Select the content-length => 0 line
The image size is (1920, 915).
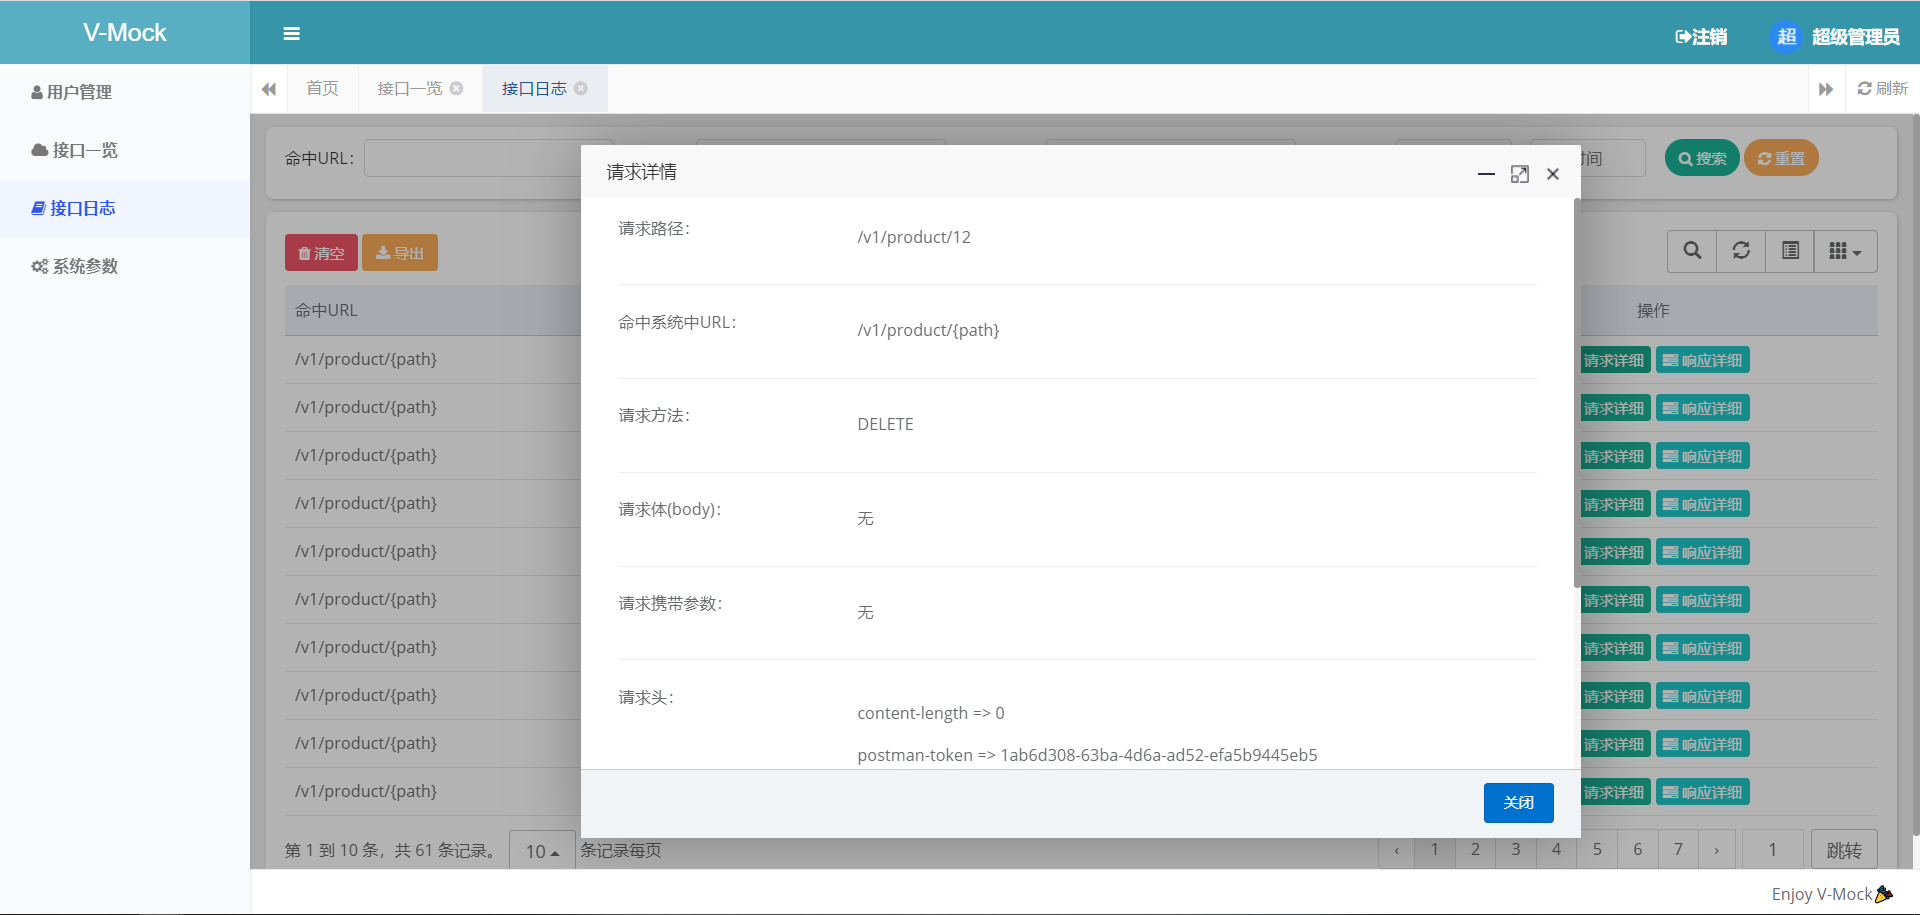(931, 713)
